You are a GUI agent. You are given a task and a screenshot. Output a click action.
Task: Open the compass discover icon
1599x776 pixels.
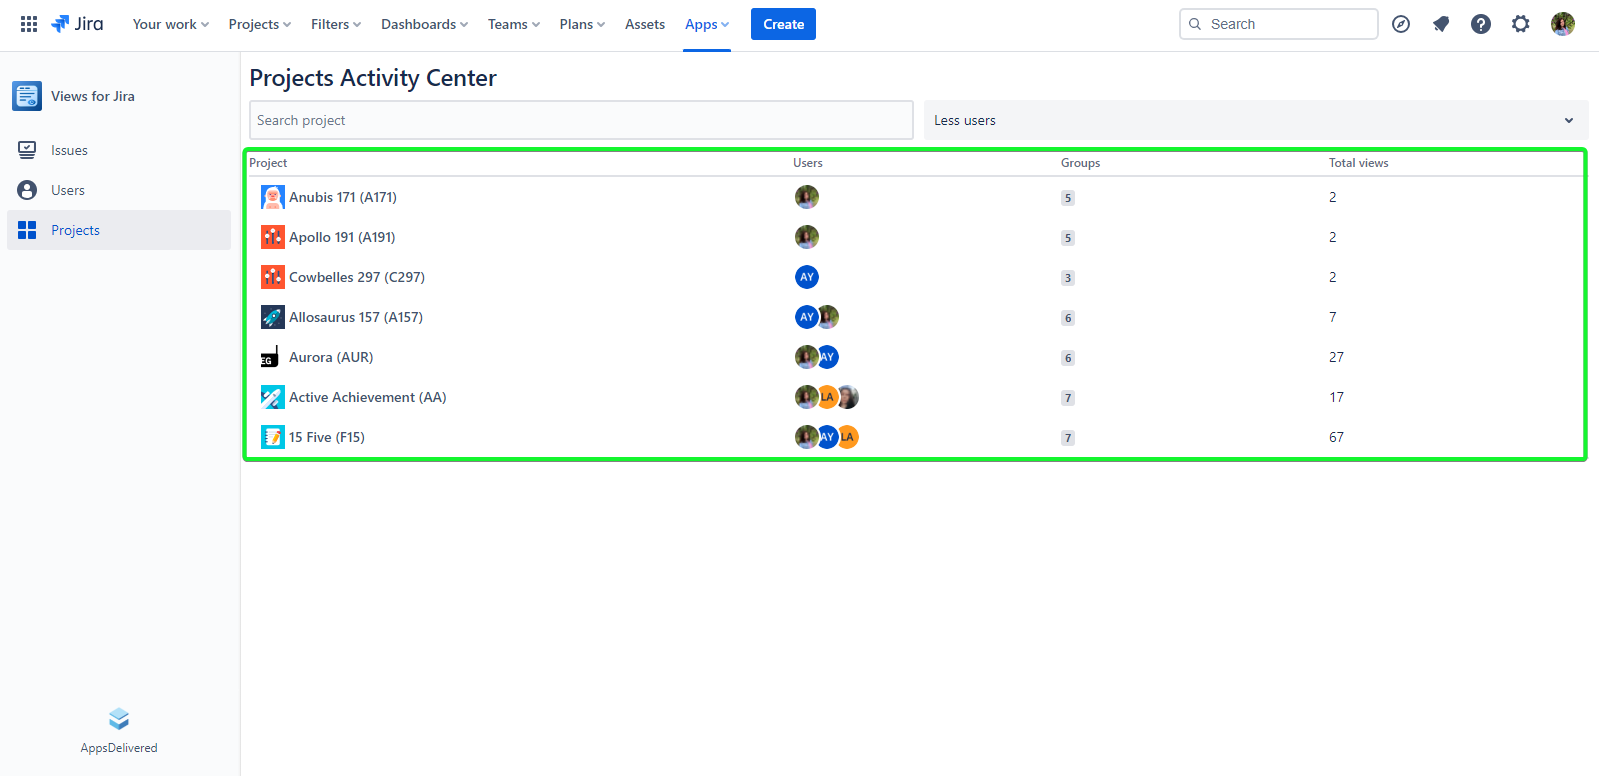tap(1401, 24)
